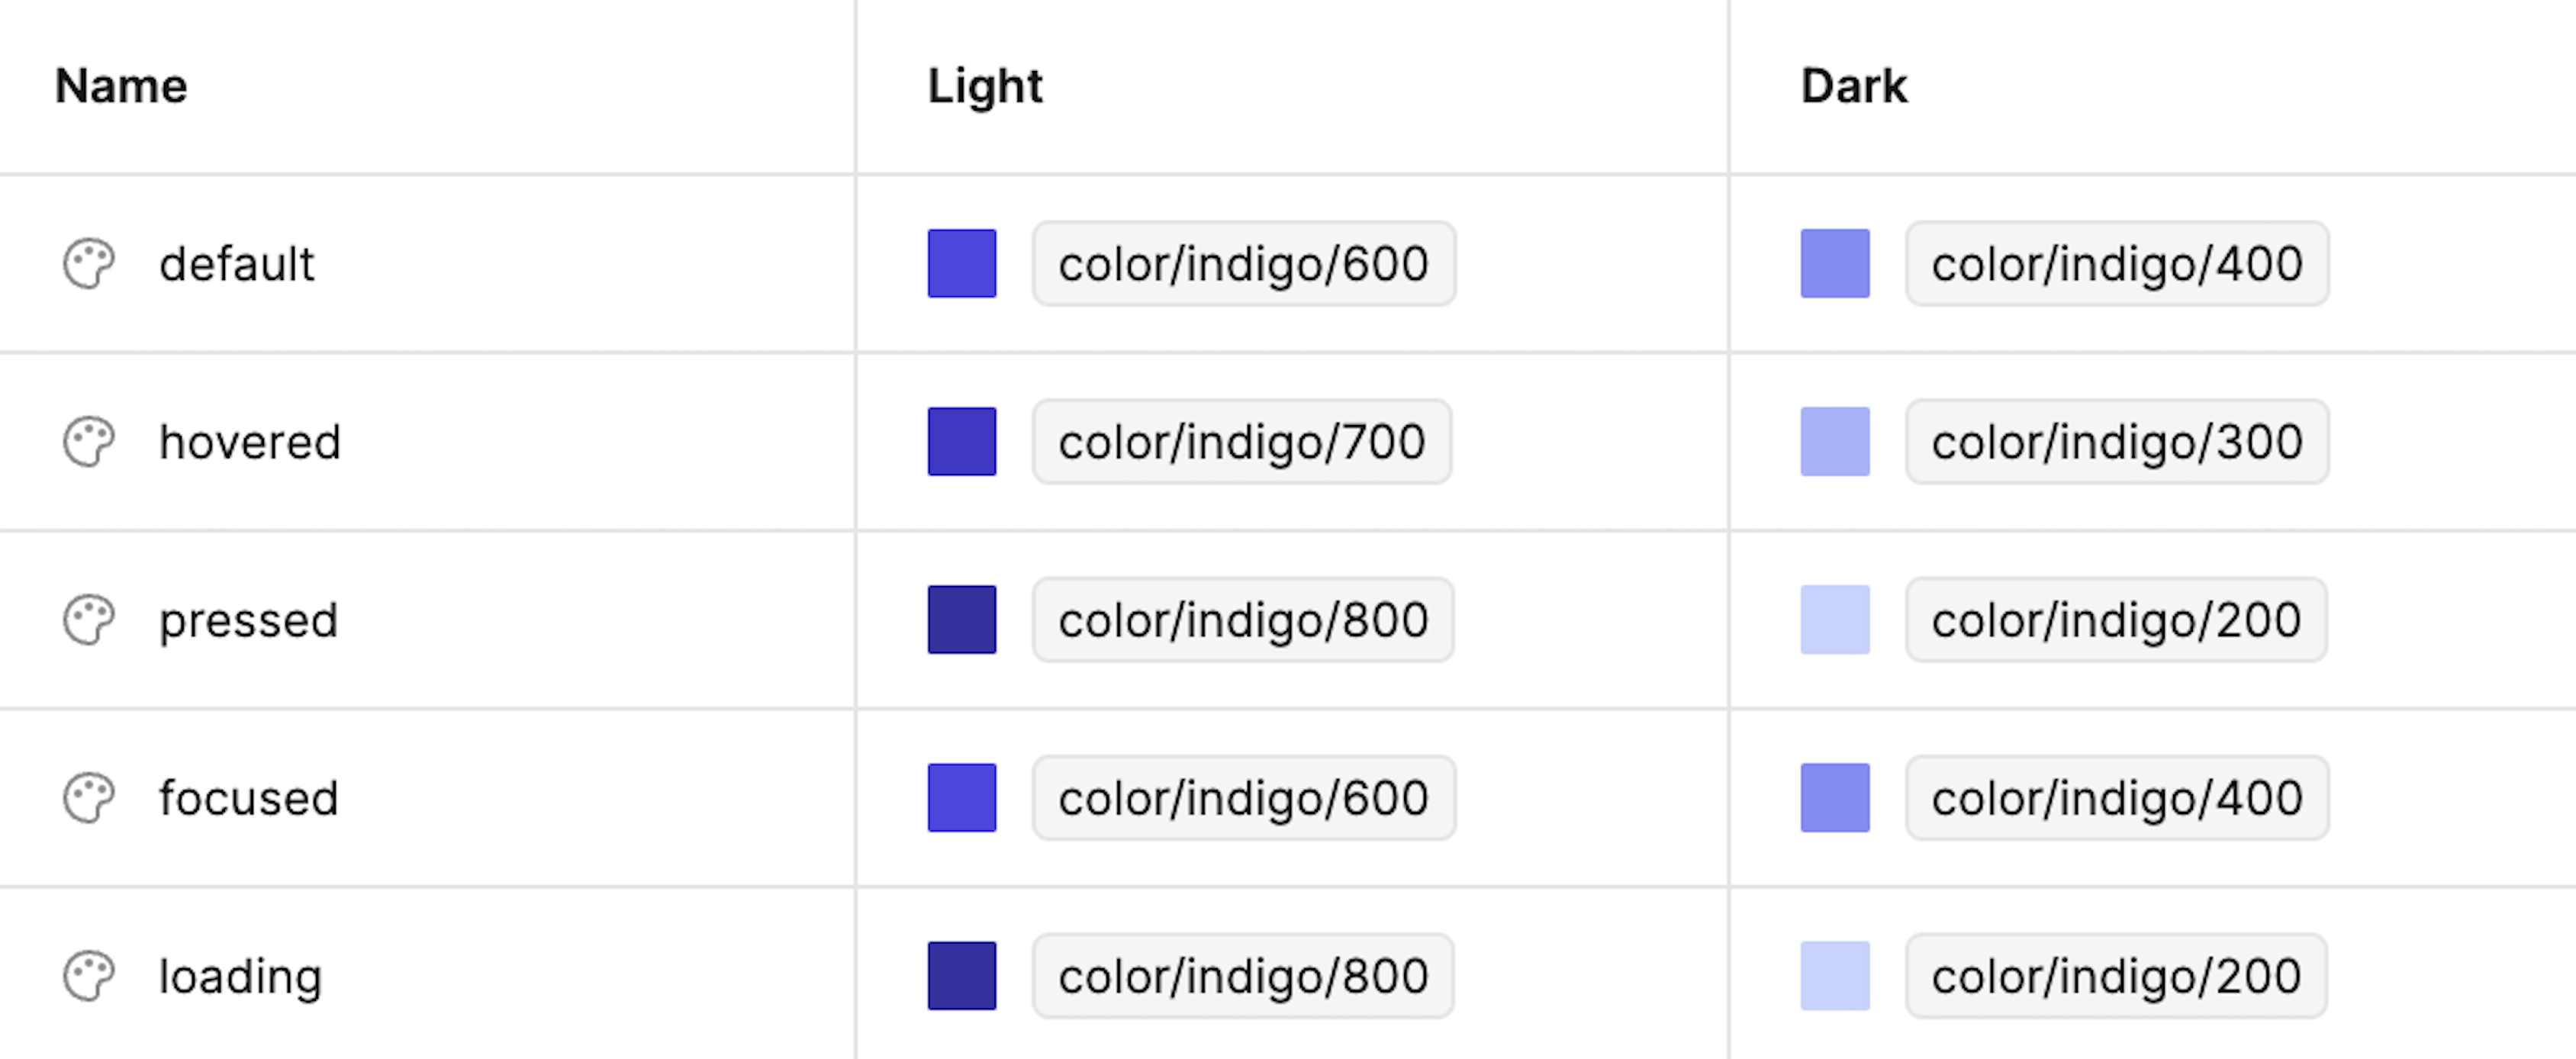Open the Light color swatch for pressed

[x=962, y=620]
